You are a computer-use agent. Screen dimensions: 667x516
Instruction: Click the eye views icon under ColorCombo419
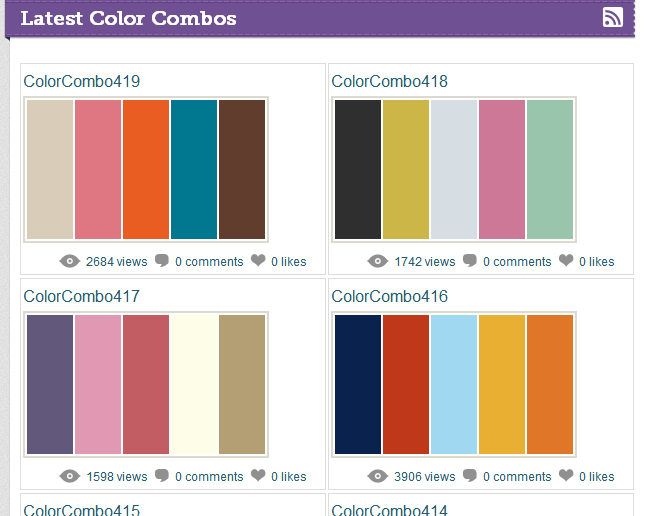click(70, 261)
